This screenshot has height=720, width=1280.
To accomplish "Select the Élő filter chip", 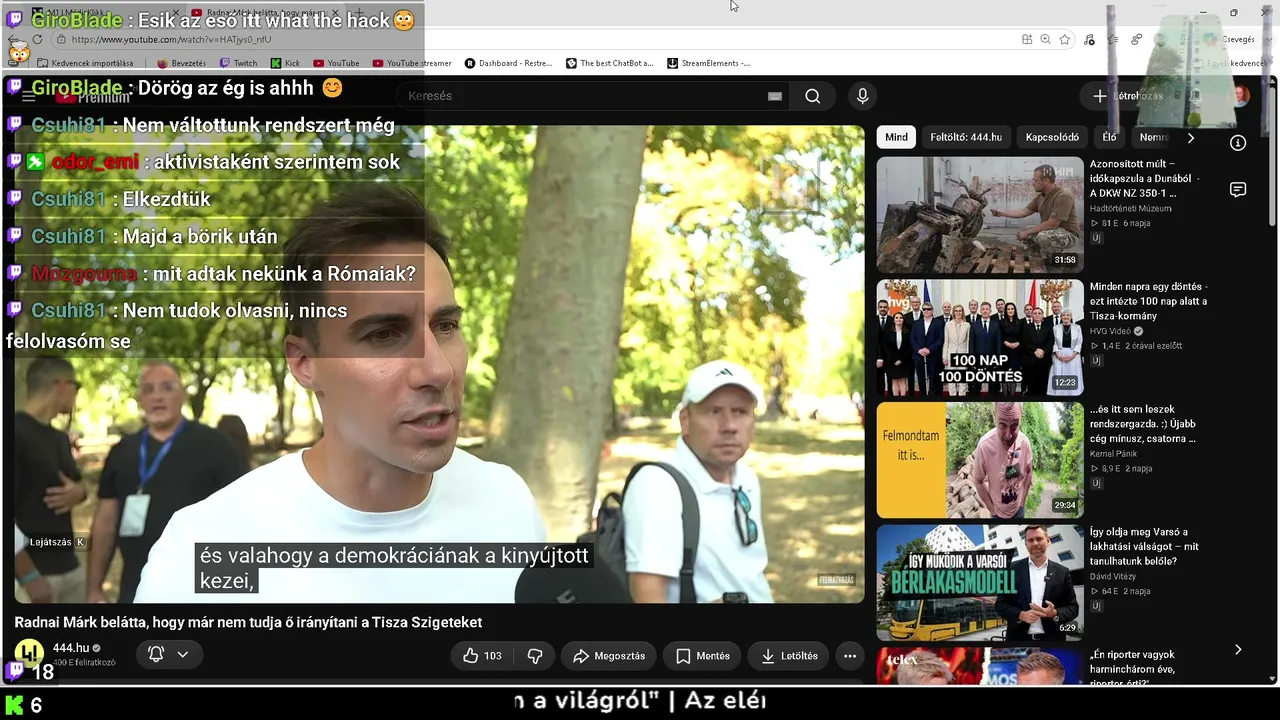I will click(x=1109, y=137).
